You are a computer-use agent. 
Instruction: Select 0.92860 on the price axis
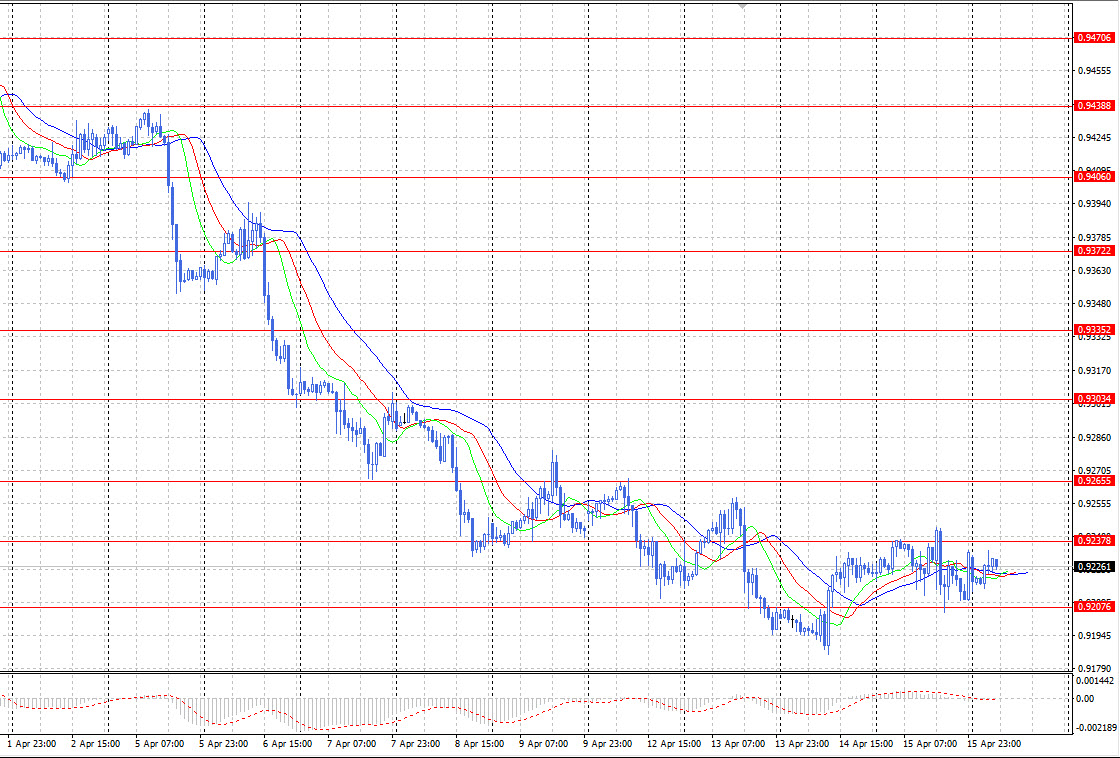click(1094, 437)
